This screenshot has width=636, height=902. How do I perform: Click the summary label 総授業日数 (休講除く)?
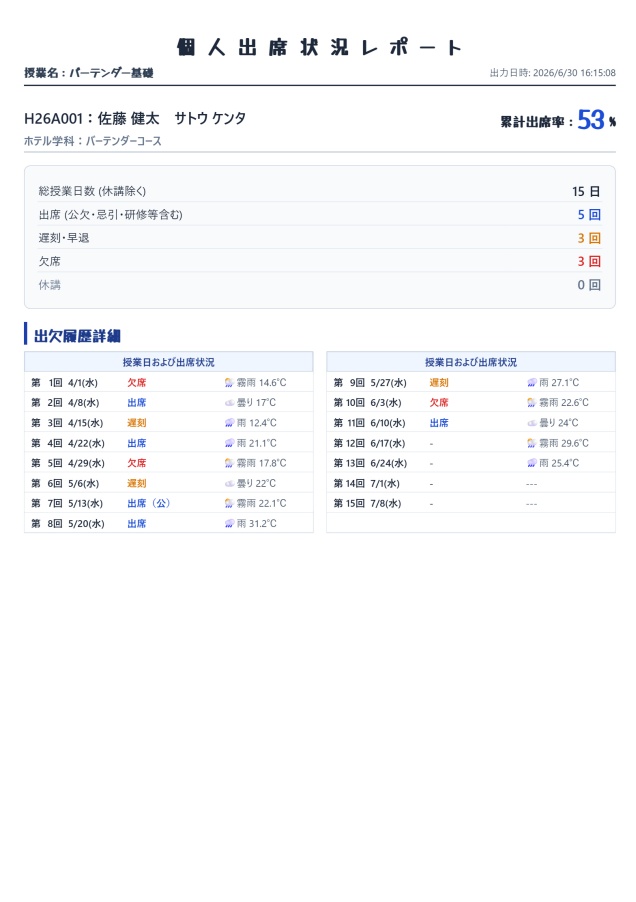pos(93,191)
